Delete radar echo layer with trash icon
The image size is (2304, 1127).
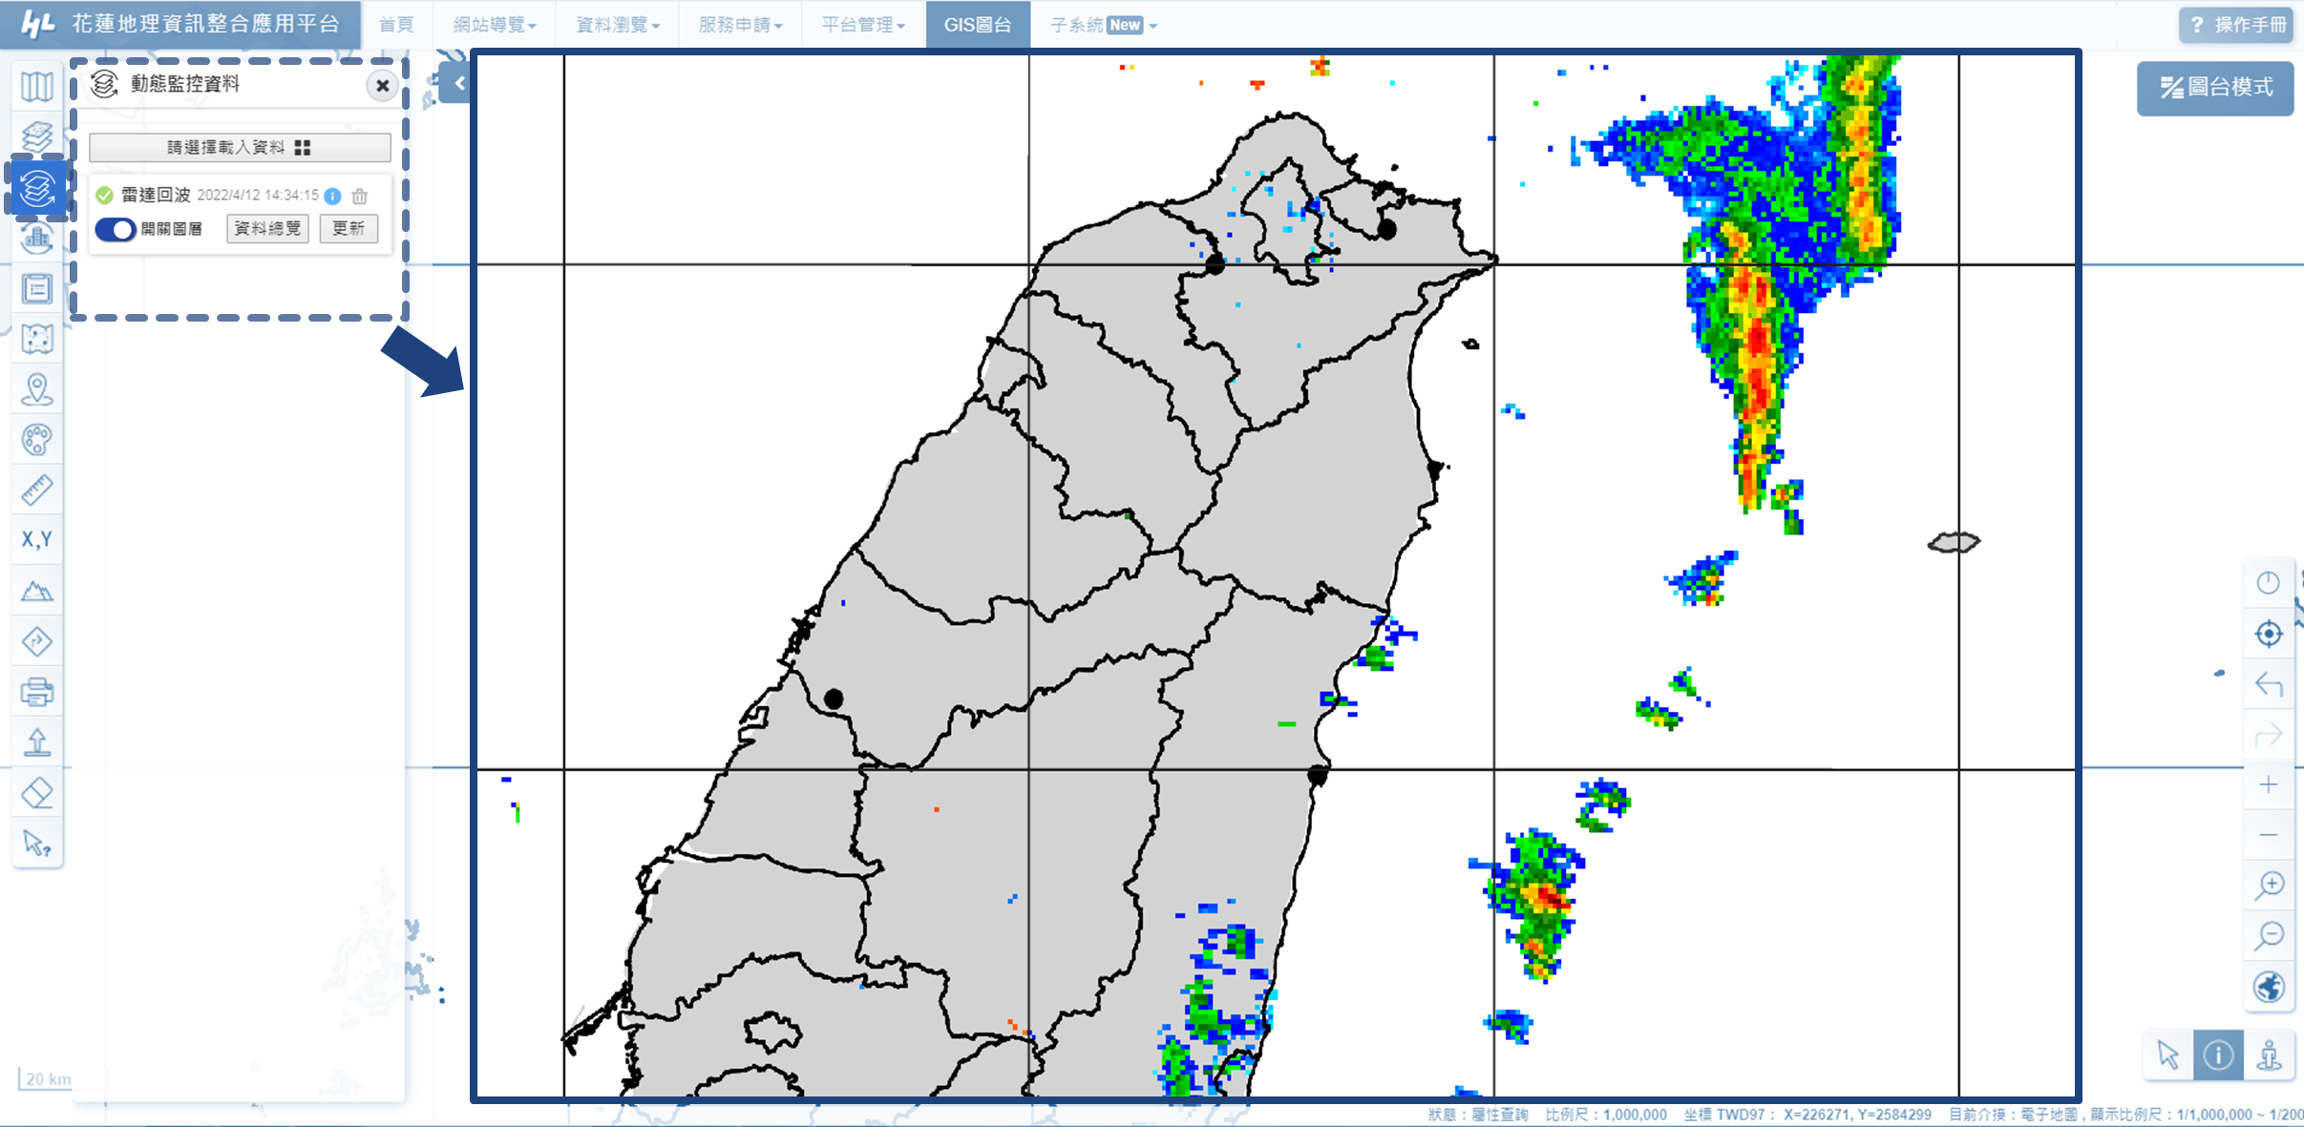[x=360, y=196]
